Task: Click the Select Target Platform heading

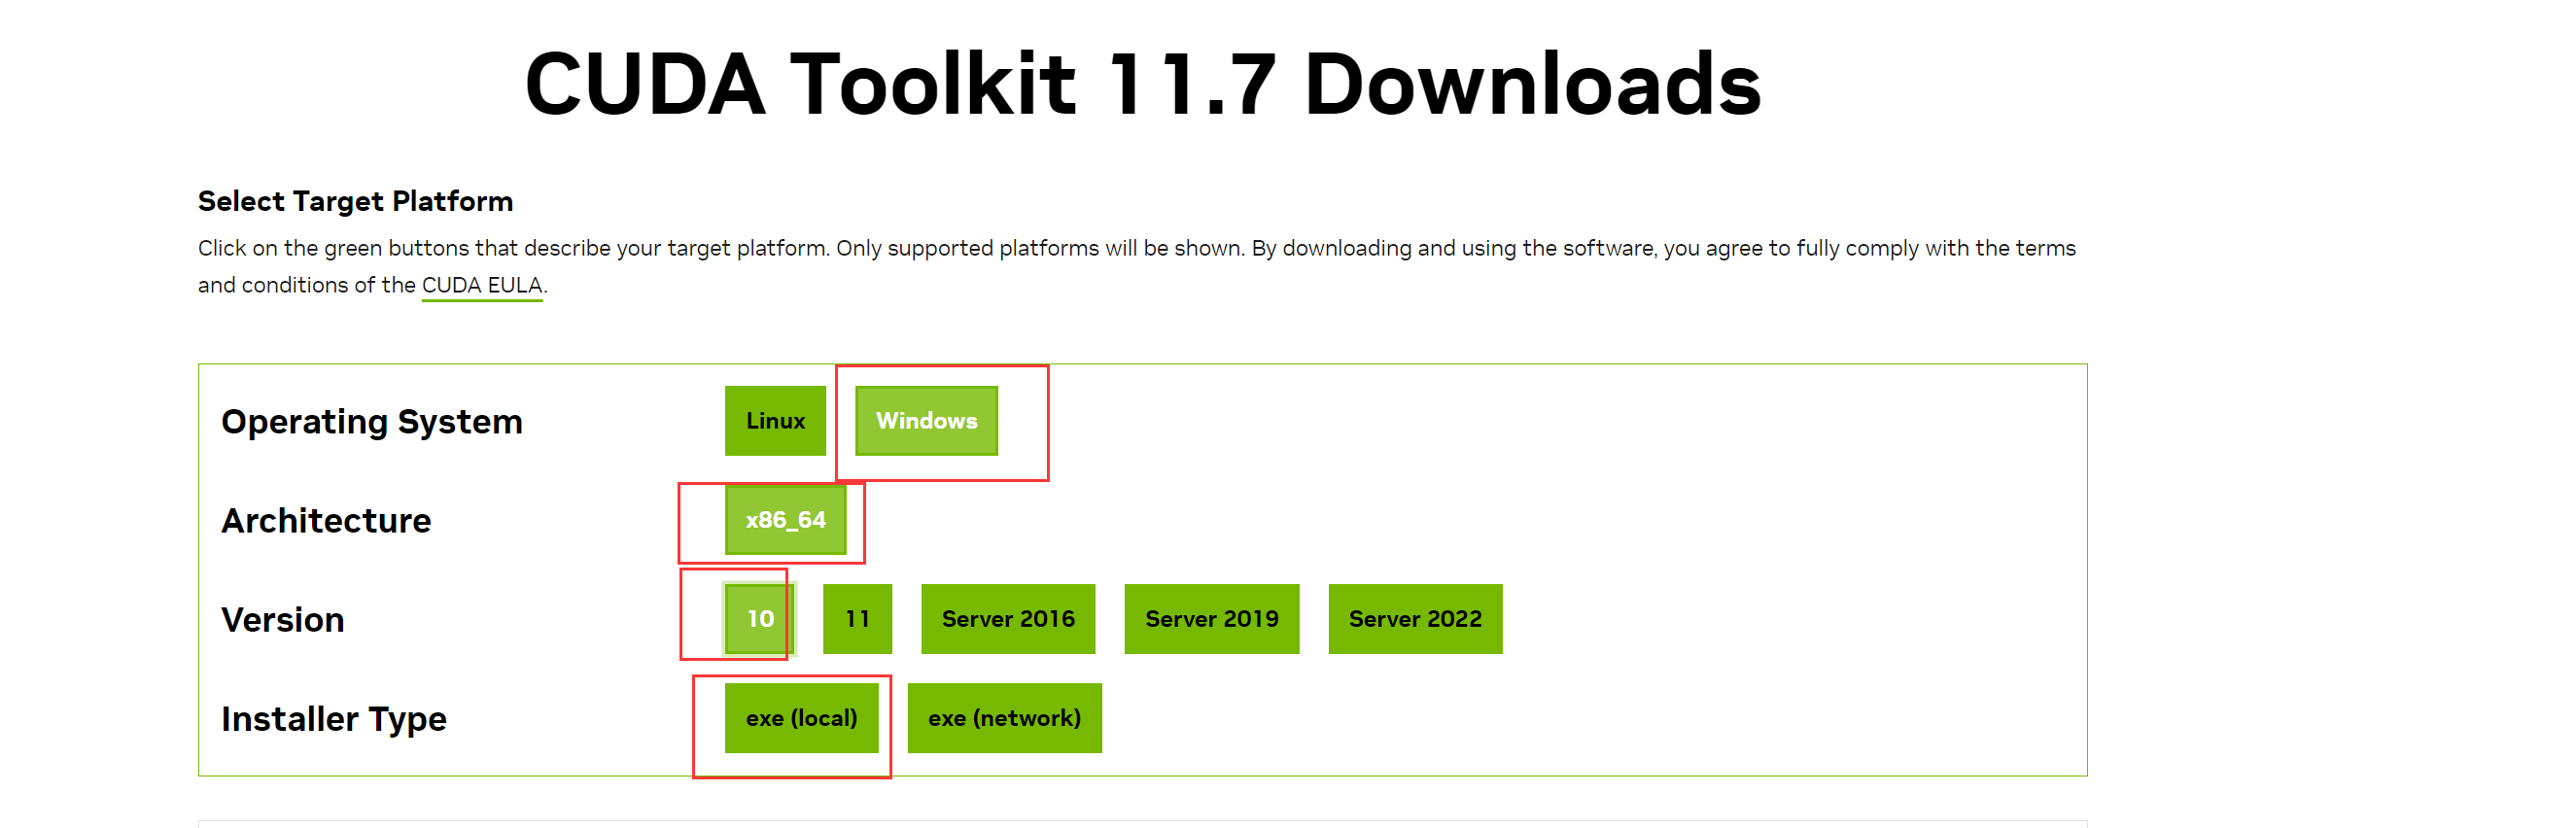Action: [x=355, y=202]
